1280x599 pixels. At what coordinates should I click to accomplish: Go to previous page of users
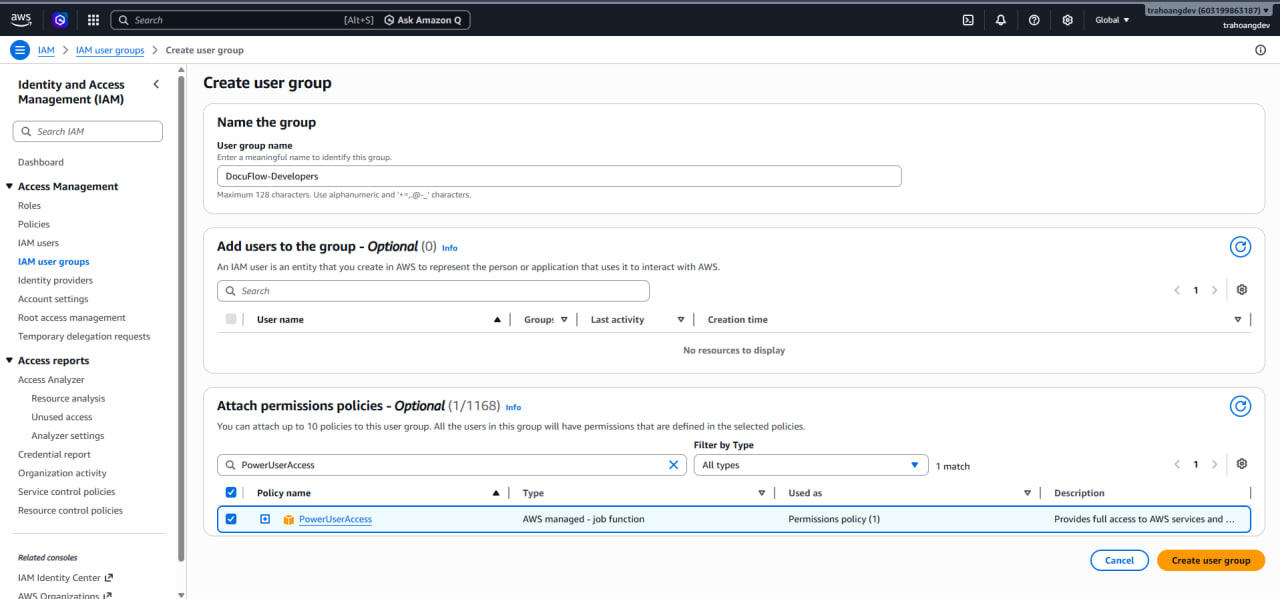click(x=1178, y=290)
